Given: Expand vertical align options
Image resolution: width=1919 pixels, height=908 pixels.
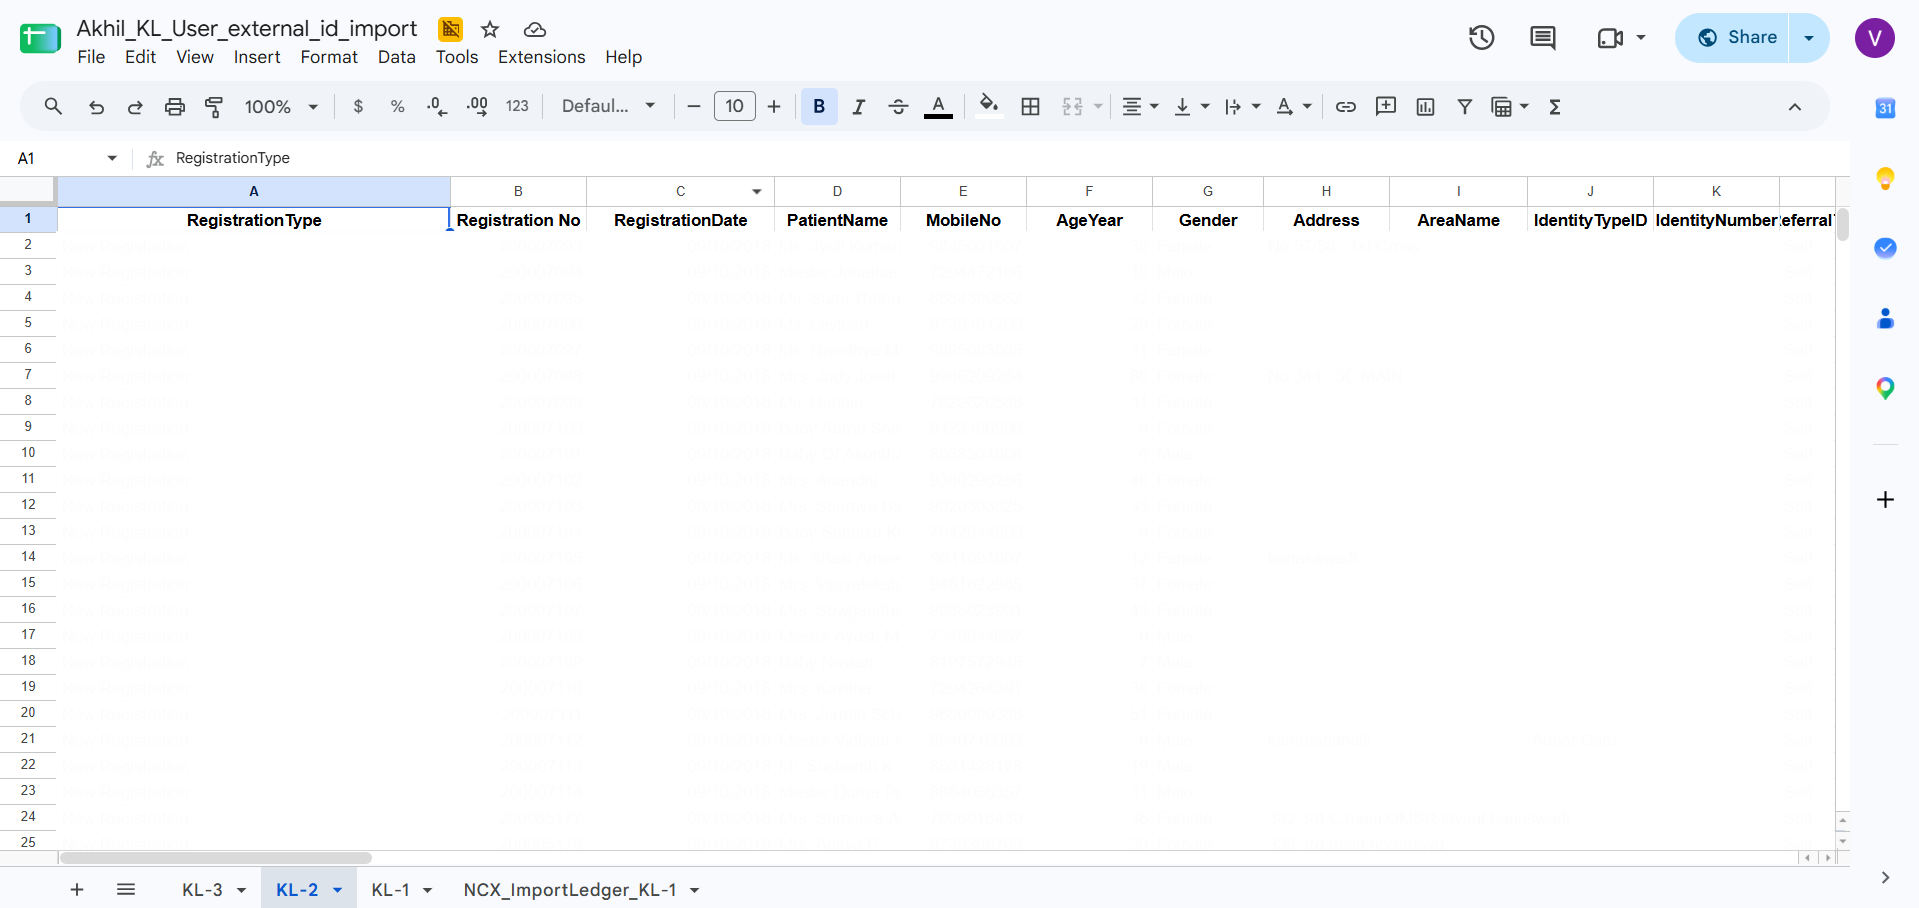Looking at the screenshot, I should pos(1191,106).
